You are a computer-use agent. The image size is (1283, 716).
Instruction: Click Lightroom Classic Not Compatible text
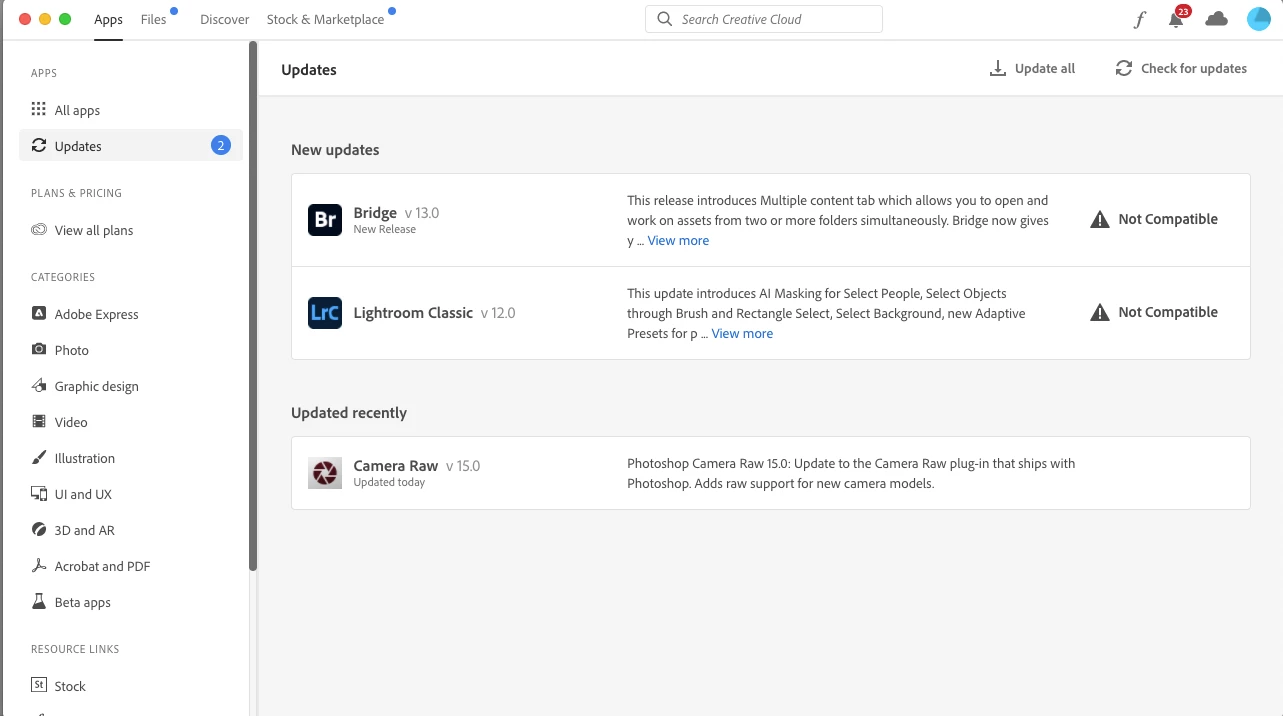[1168, 312]
